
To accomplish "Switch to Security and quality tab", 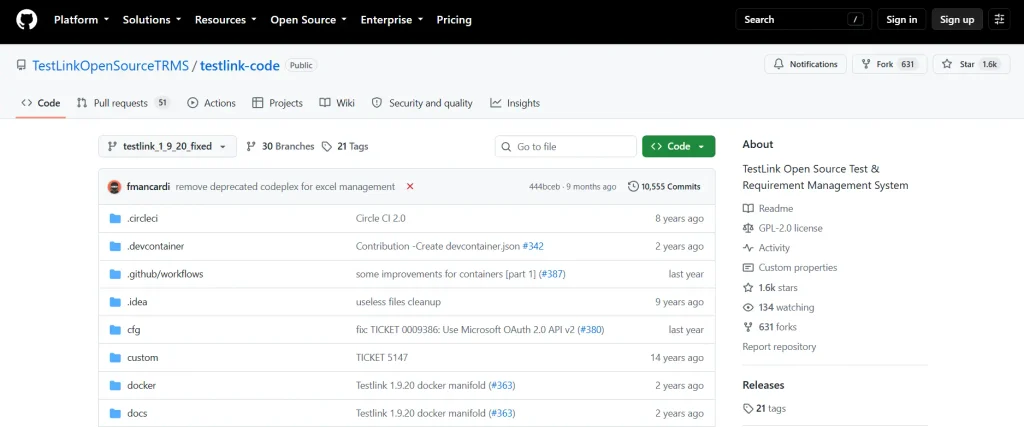I will 422,103.
